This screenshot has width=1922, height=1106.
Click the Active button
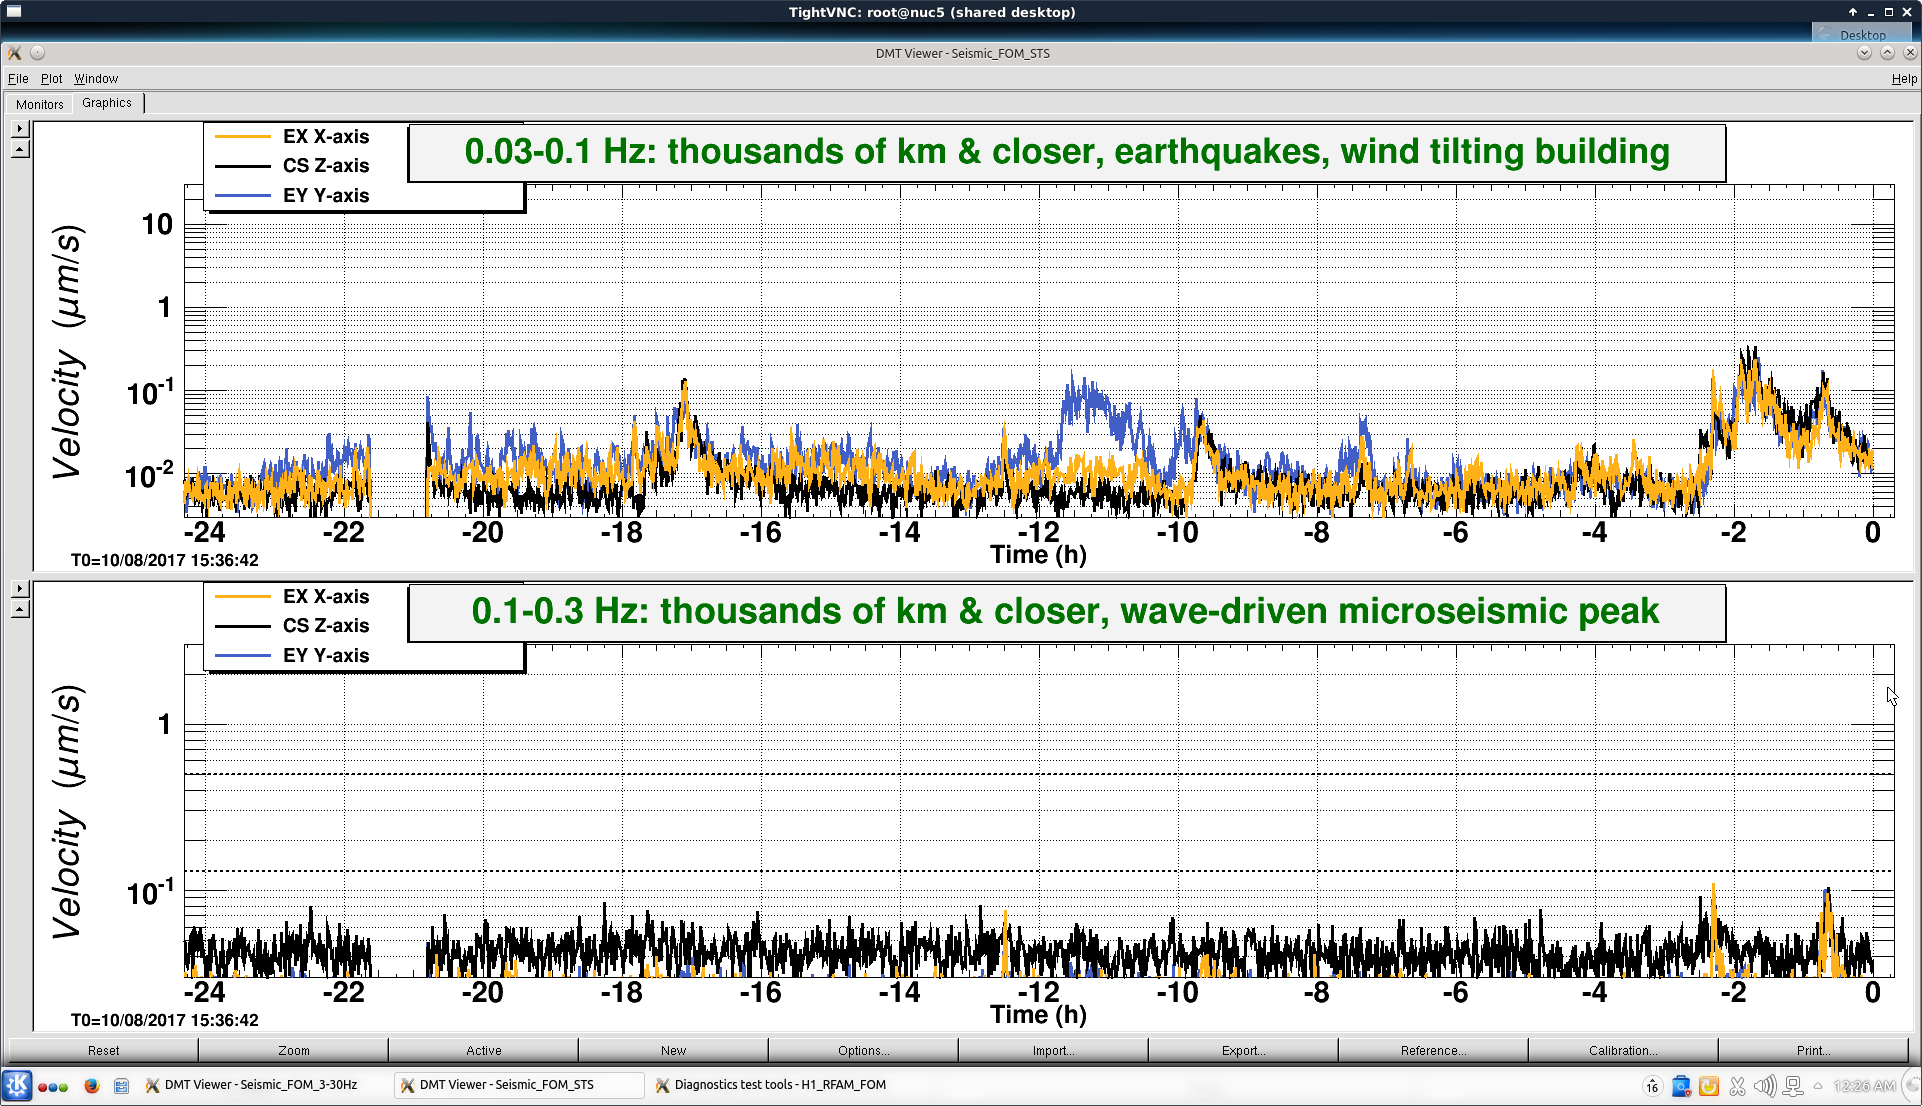click(483, 1050)
